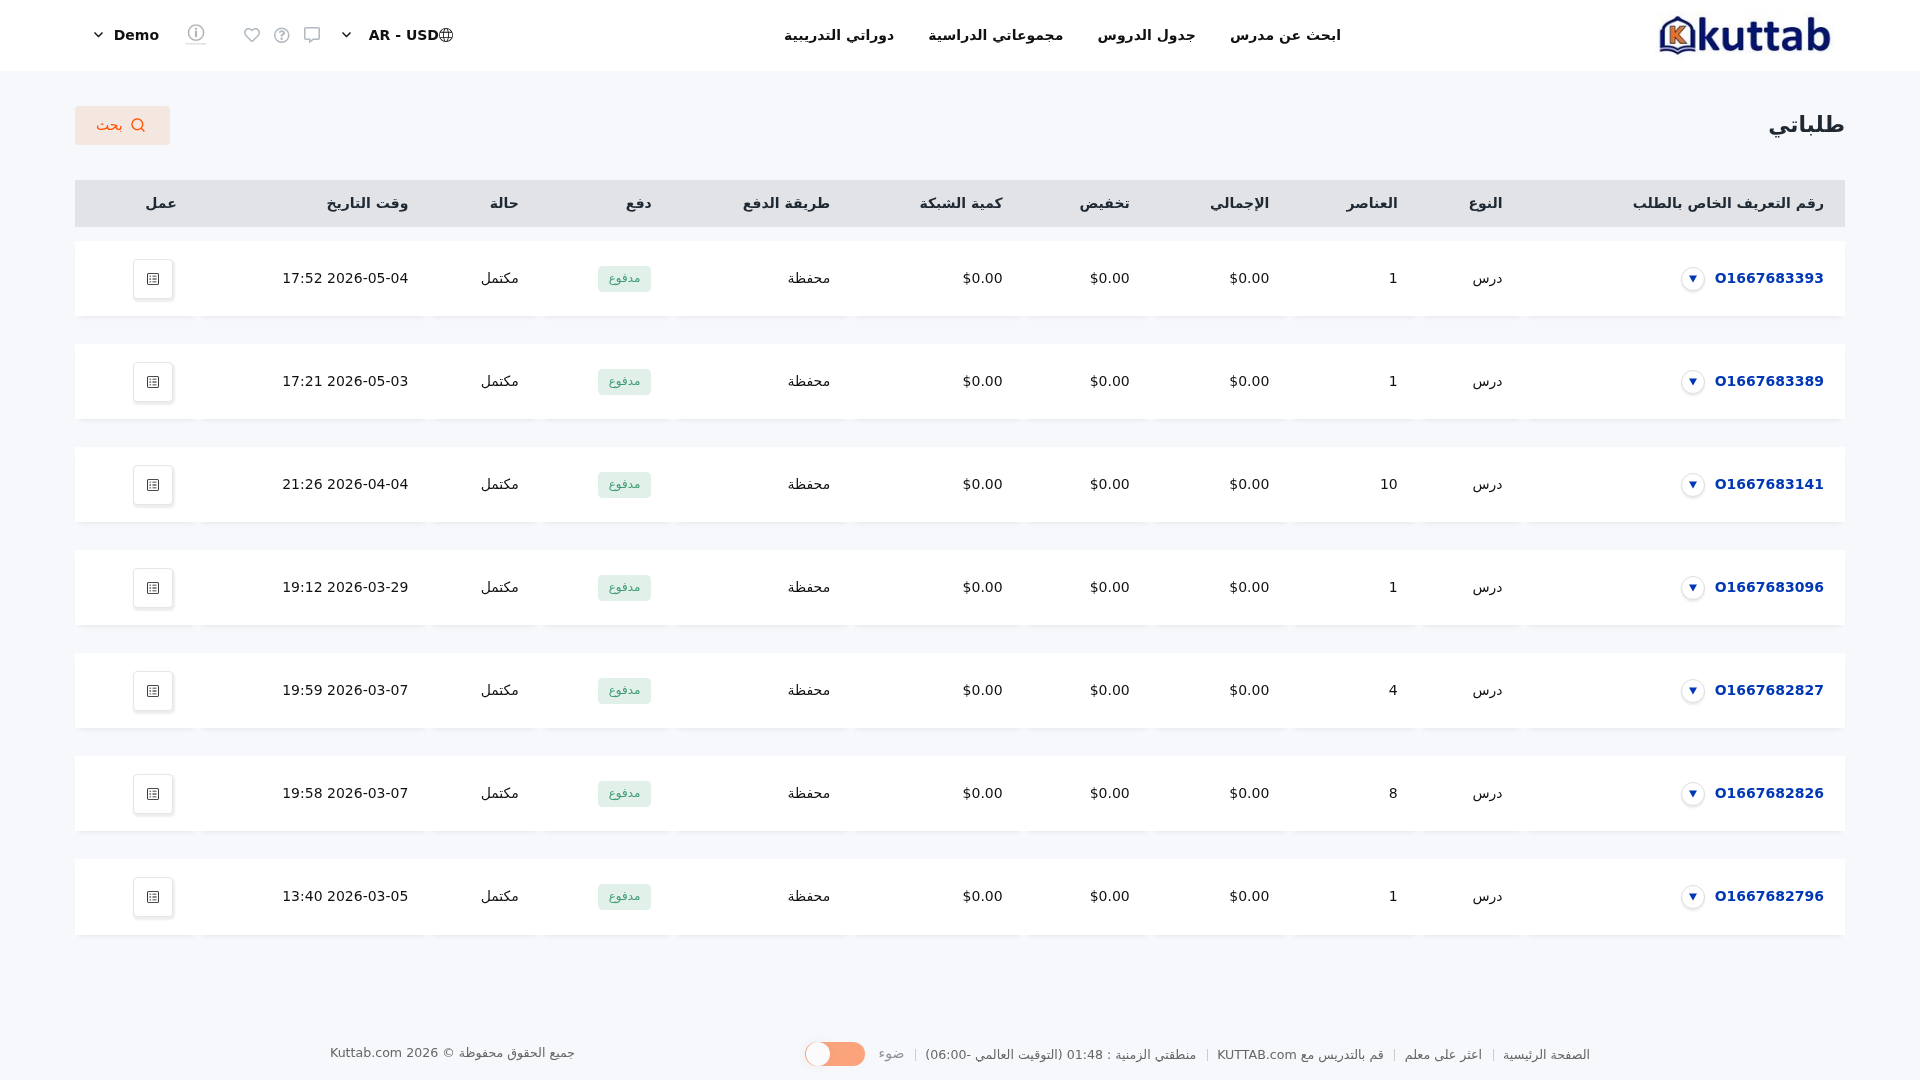Open مجموعاتي الدراسية menu item
The width and height of the screenshot is (1920, 1080).
995,35
